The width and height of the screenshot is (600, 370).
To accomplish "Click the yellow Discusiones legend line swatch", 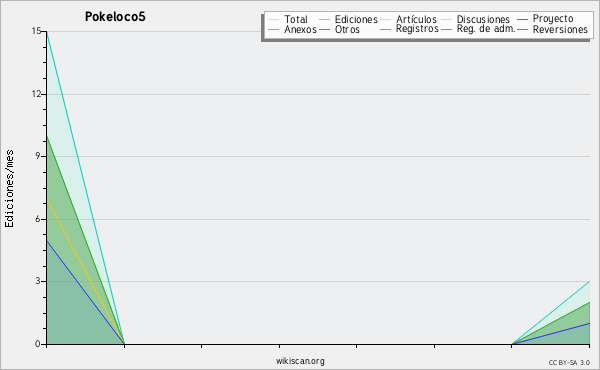I will coord(447,20).
